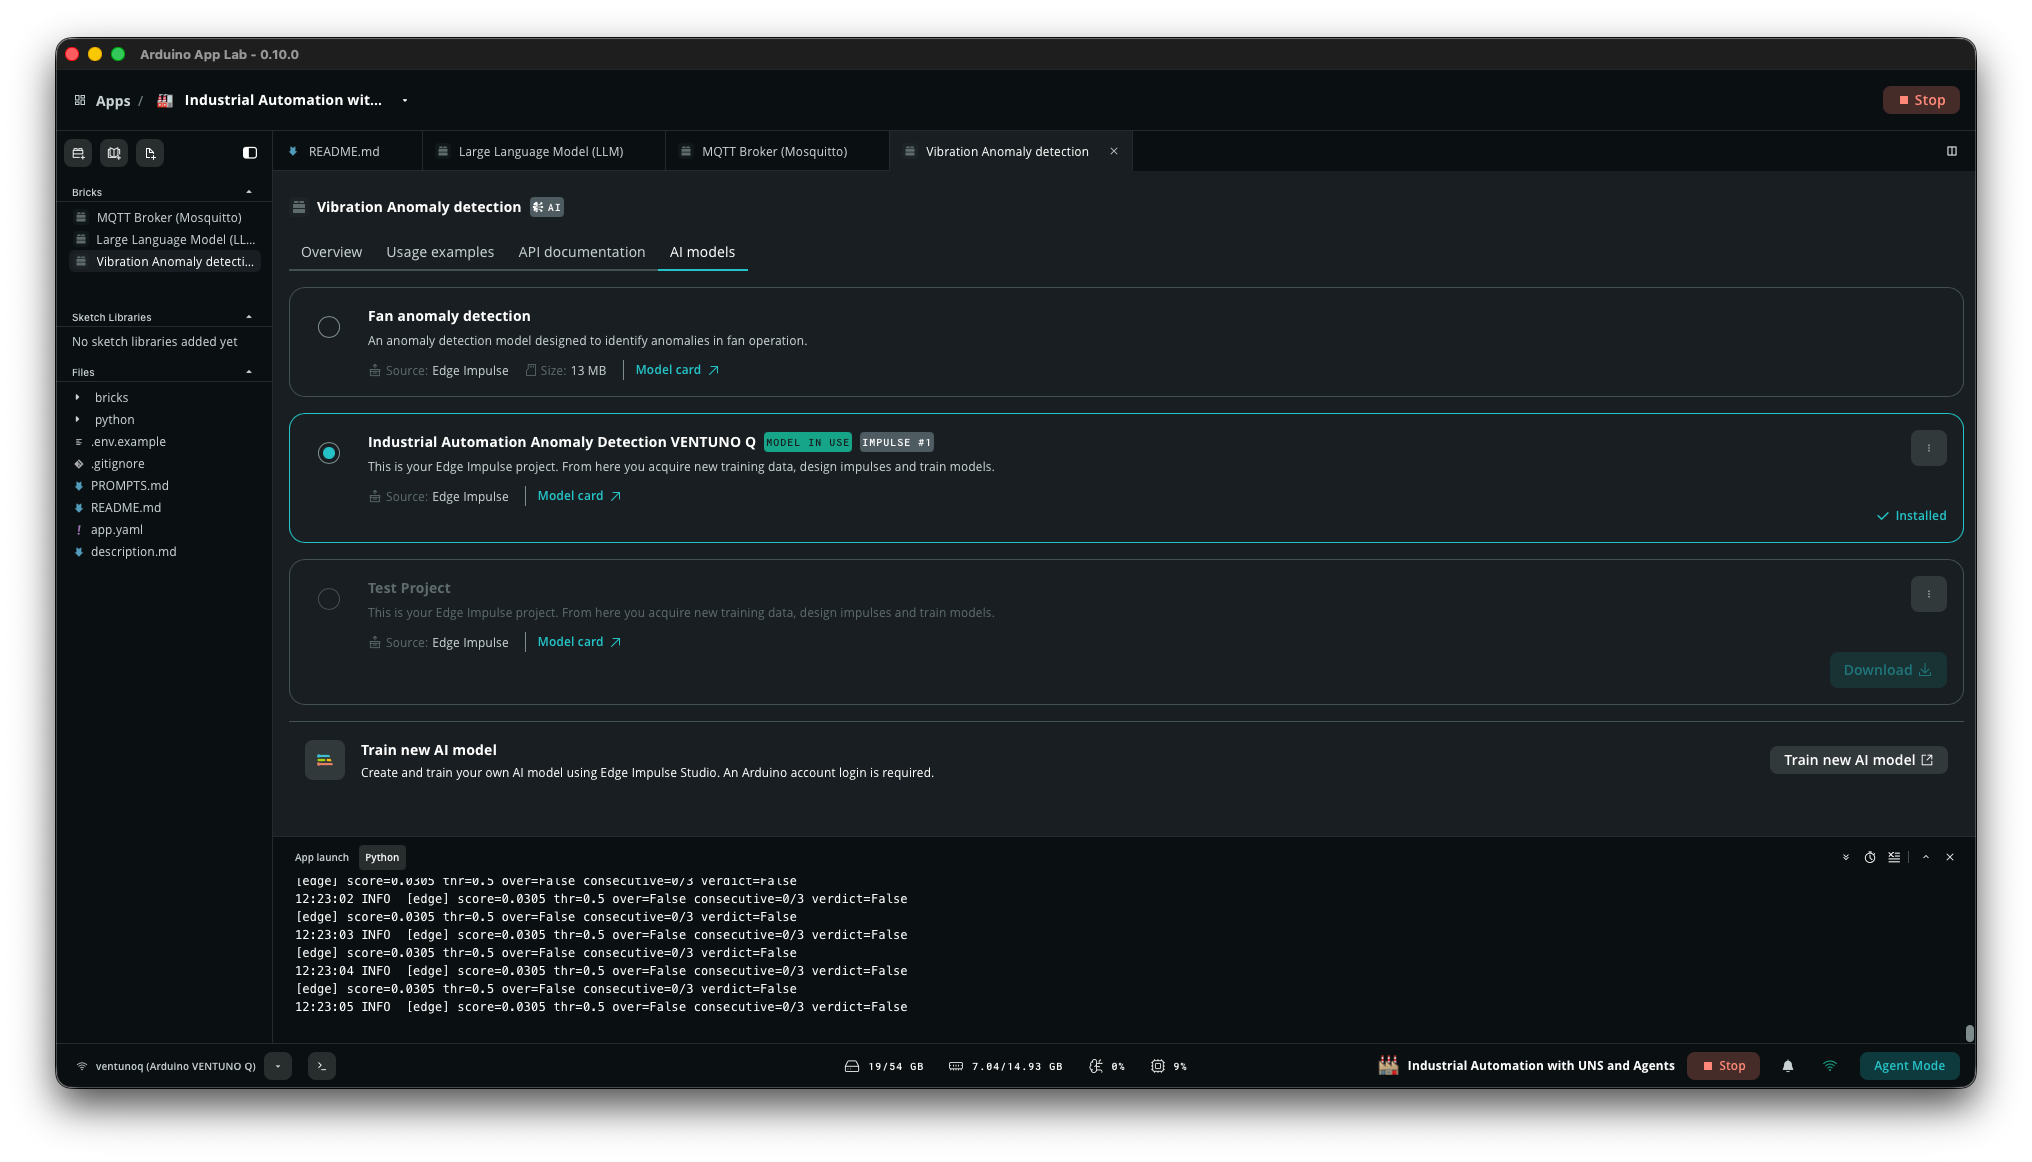Viewport: 2032px width, 1162px height.
Task: Open the Overview sub-tab
Action: click(x=331, y=252)
